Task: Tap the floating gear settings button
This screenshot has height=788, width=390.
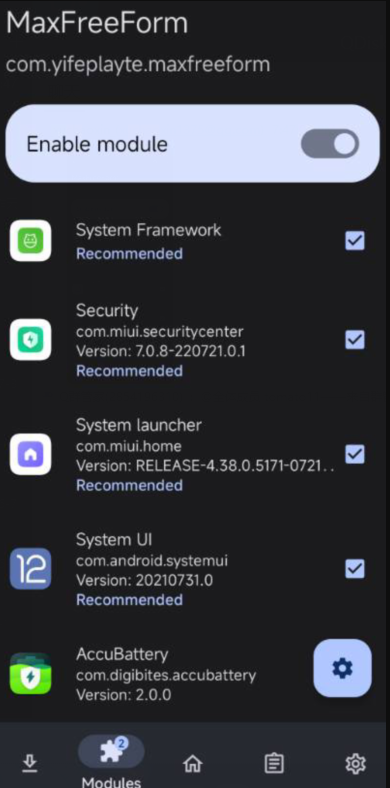Action: click(342, 668)
